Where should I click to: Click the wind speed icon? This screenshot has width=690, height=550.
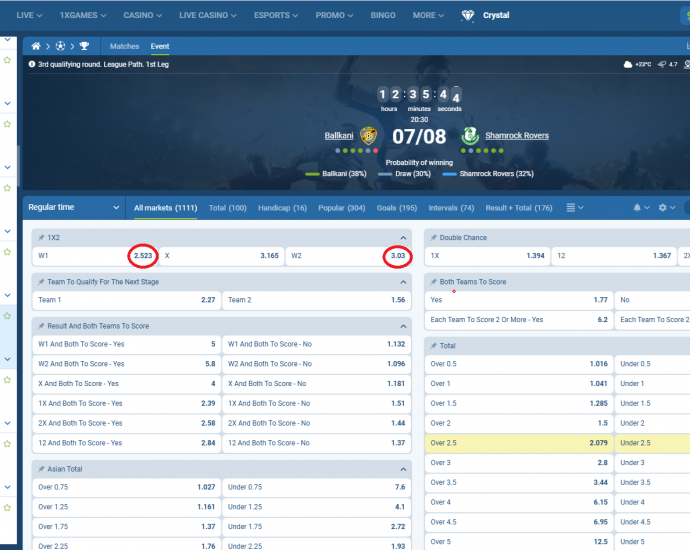coord(662,65)
